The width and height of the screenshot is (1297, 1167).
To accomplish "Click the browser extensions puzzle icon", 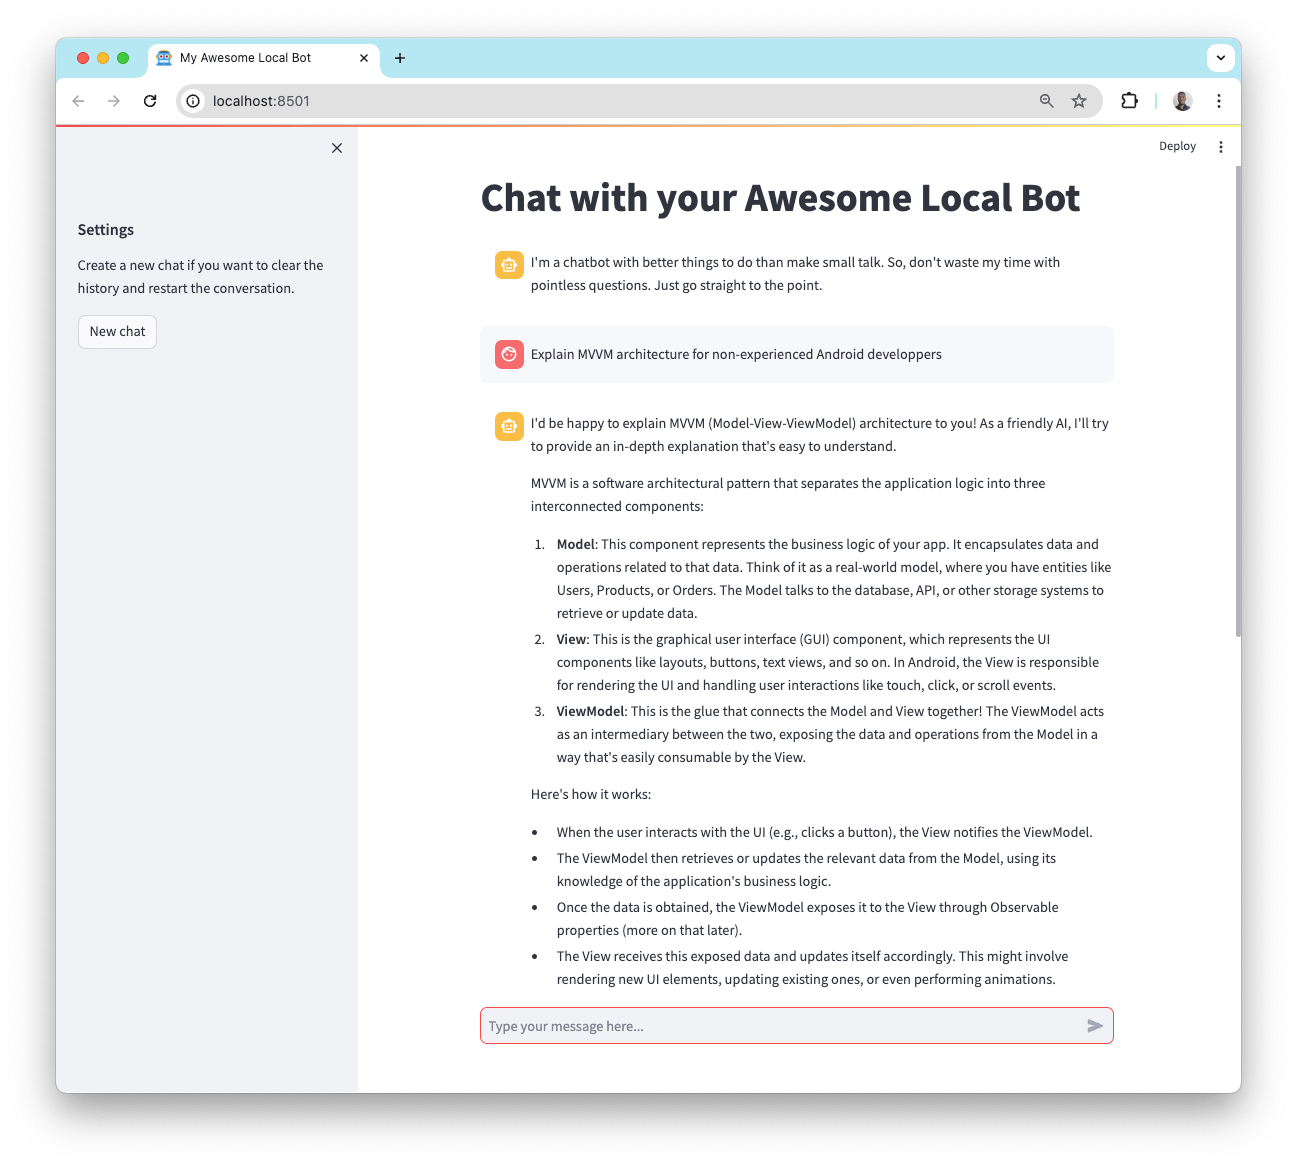I will click(x=1129, y=101).
